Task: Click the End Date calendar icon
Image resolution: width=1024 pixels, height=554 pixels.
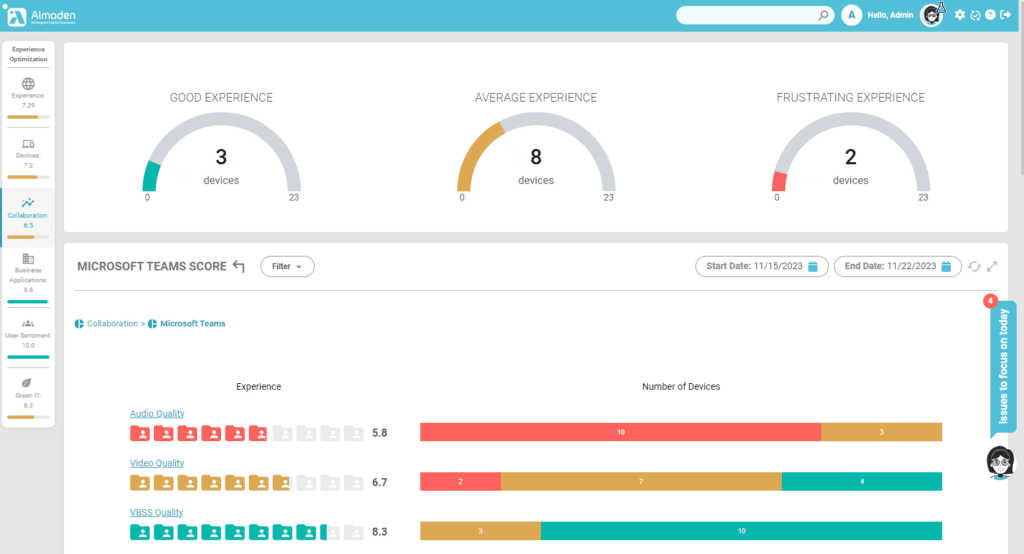Action: click(x=946, y=266)
